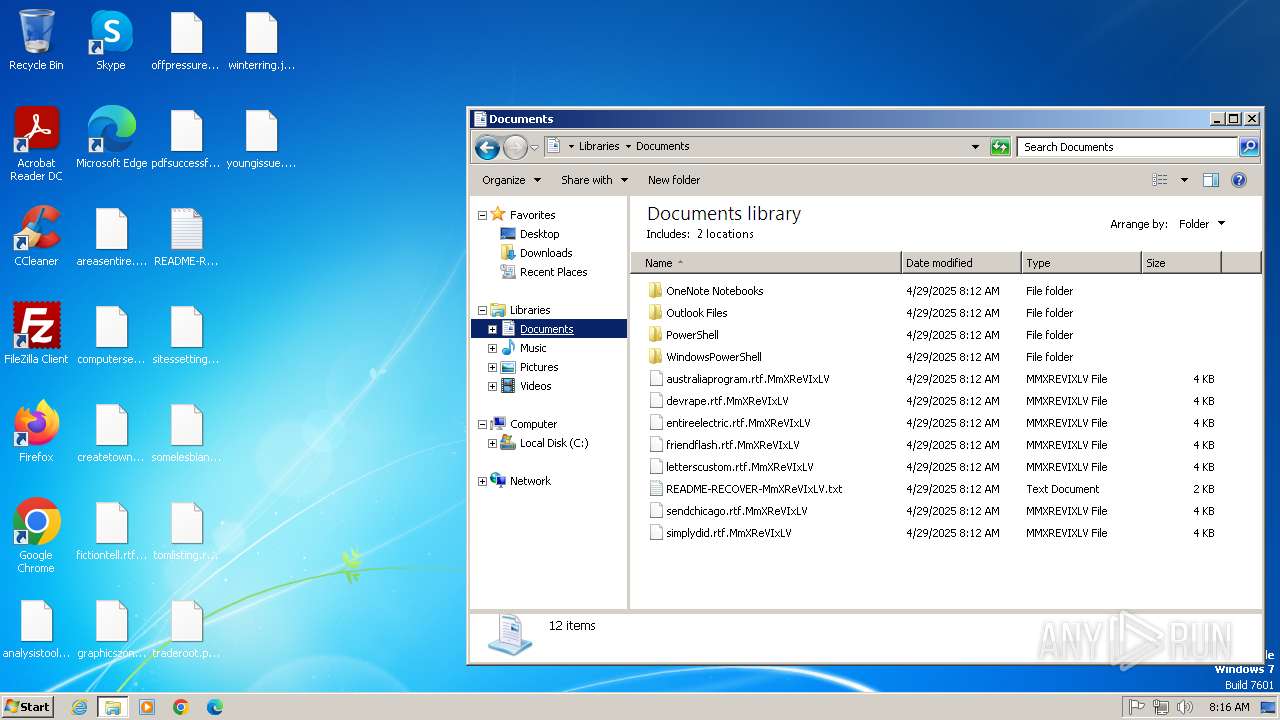Toggle the preview pane icon

[1211, 180]
